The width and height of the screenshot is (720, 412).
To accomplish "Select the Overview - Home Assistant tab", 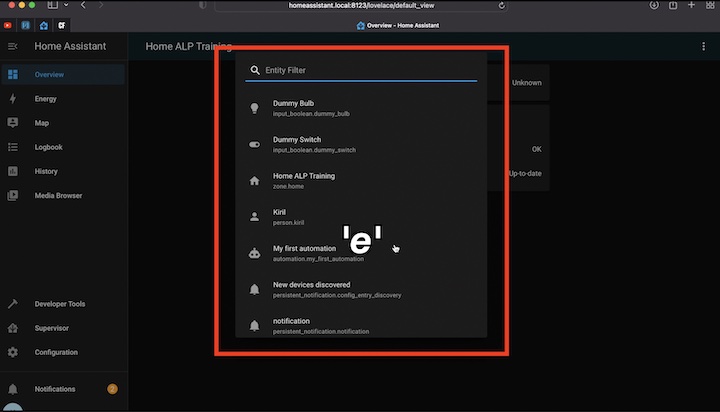I will point(398,25).
